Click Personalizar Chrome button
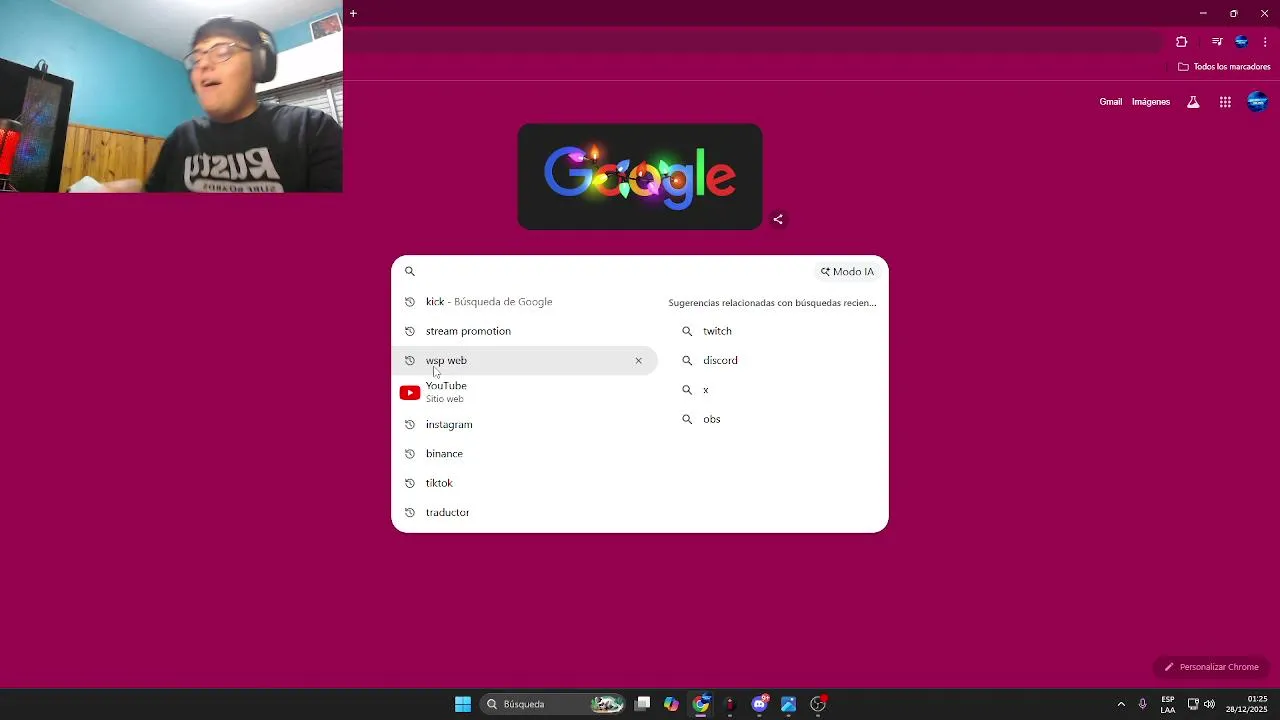This screenshot has height=720, width=1280. point(1211,667)
